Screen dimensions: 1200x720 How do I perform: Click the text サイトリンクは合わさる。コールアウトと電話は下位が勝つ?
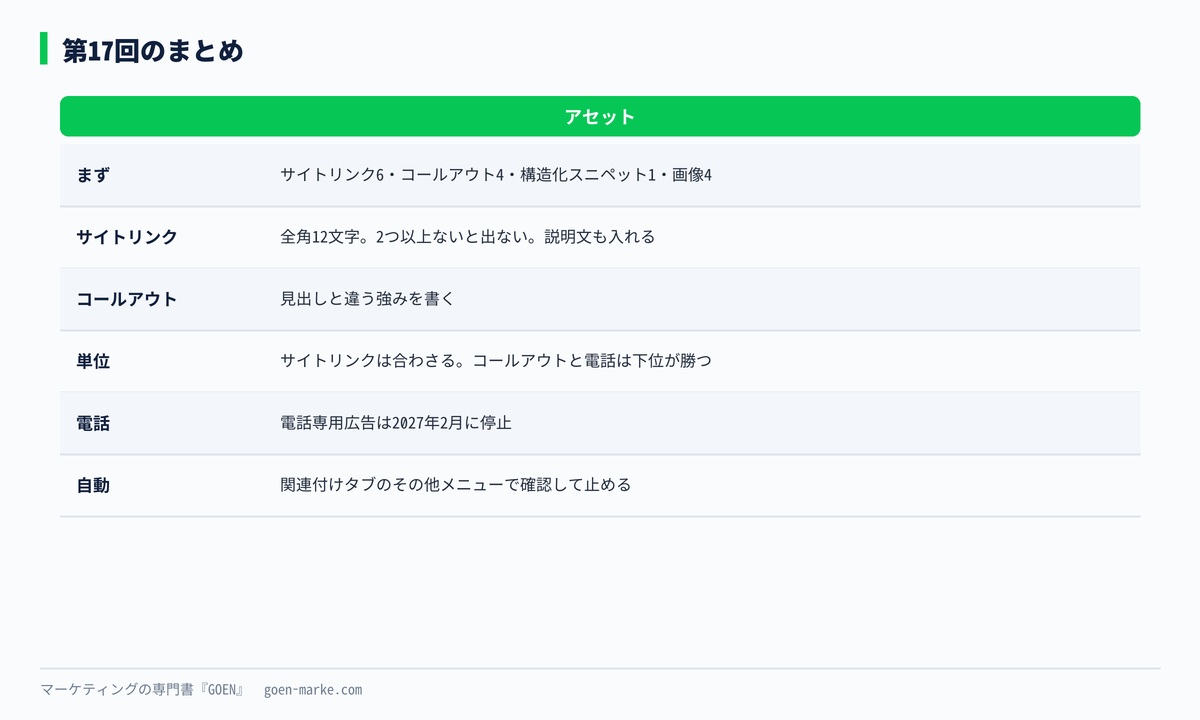[x=496, y=361]
